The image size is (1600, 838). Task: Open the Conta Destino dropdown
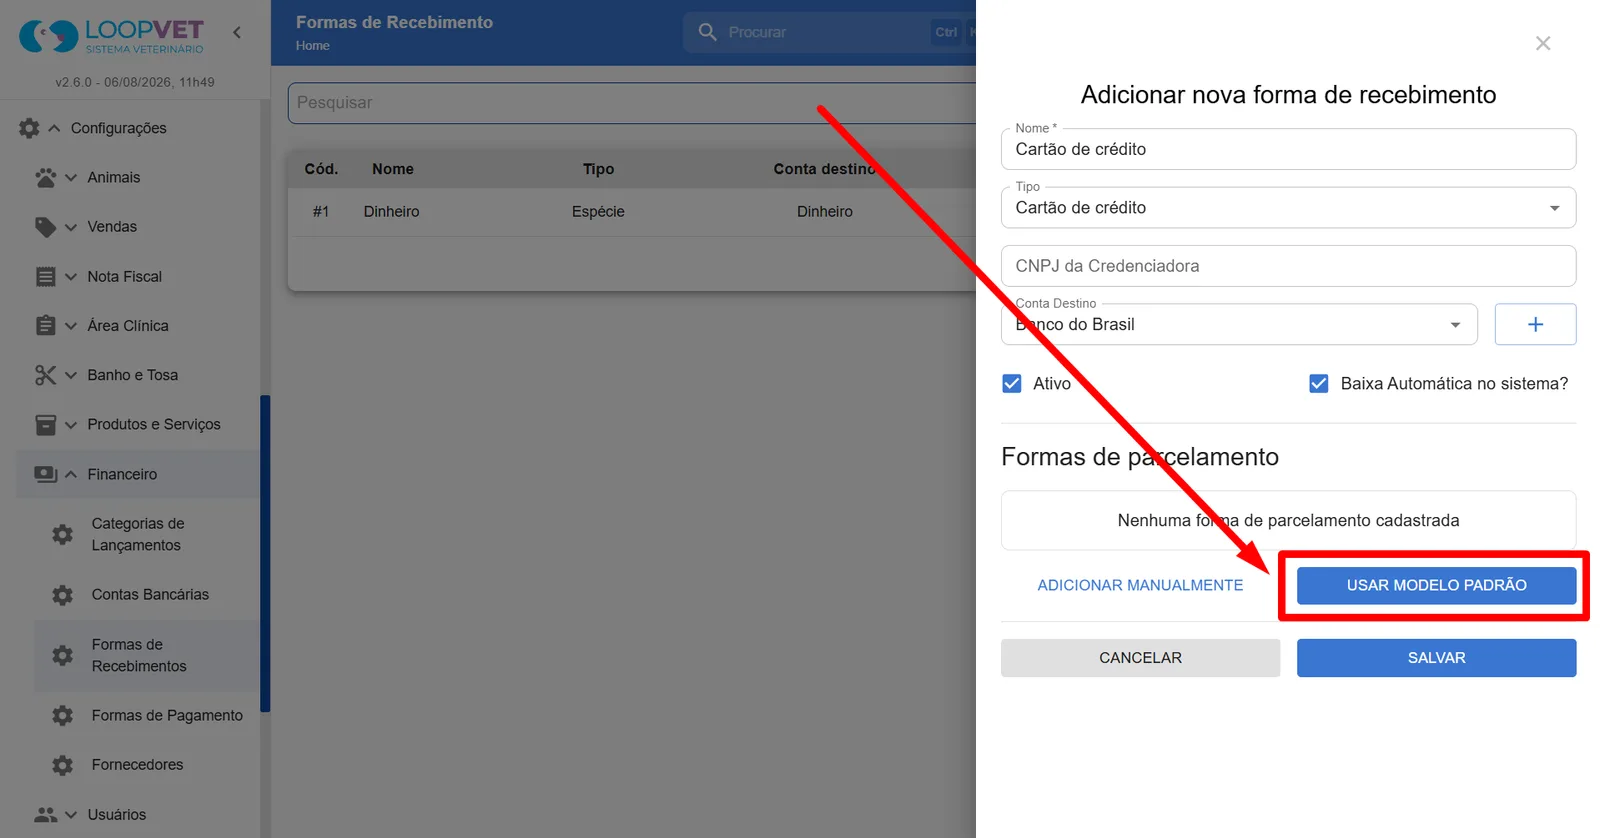click(x=1239, y=325)
